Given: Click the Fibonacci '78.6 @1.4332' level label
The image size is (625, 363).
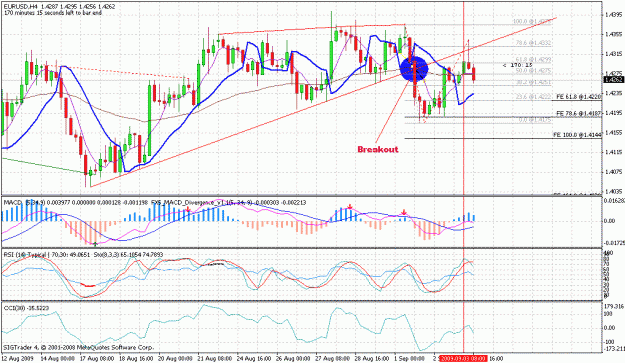Looking at the screenshot, I should click(x=533, y=43).
